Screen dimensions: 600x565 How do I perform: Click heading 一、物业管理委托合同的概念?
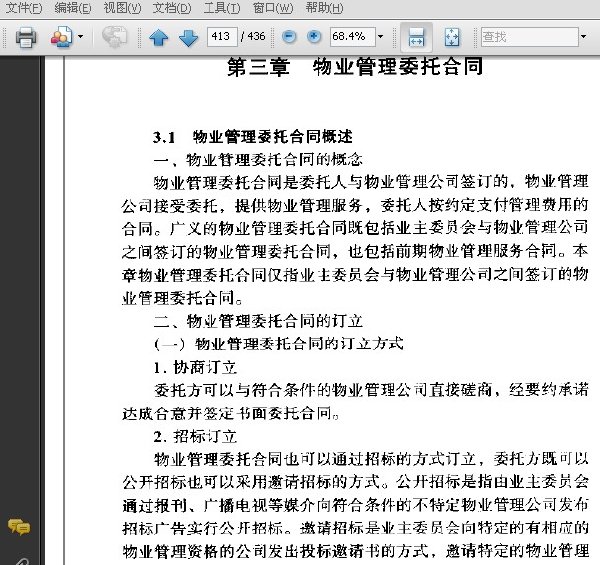[x=258, y=160]
